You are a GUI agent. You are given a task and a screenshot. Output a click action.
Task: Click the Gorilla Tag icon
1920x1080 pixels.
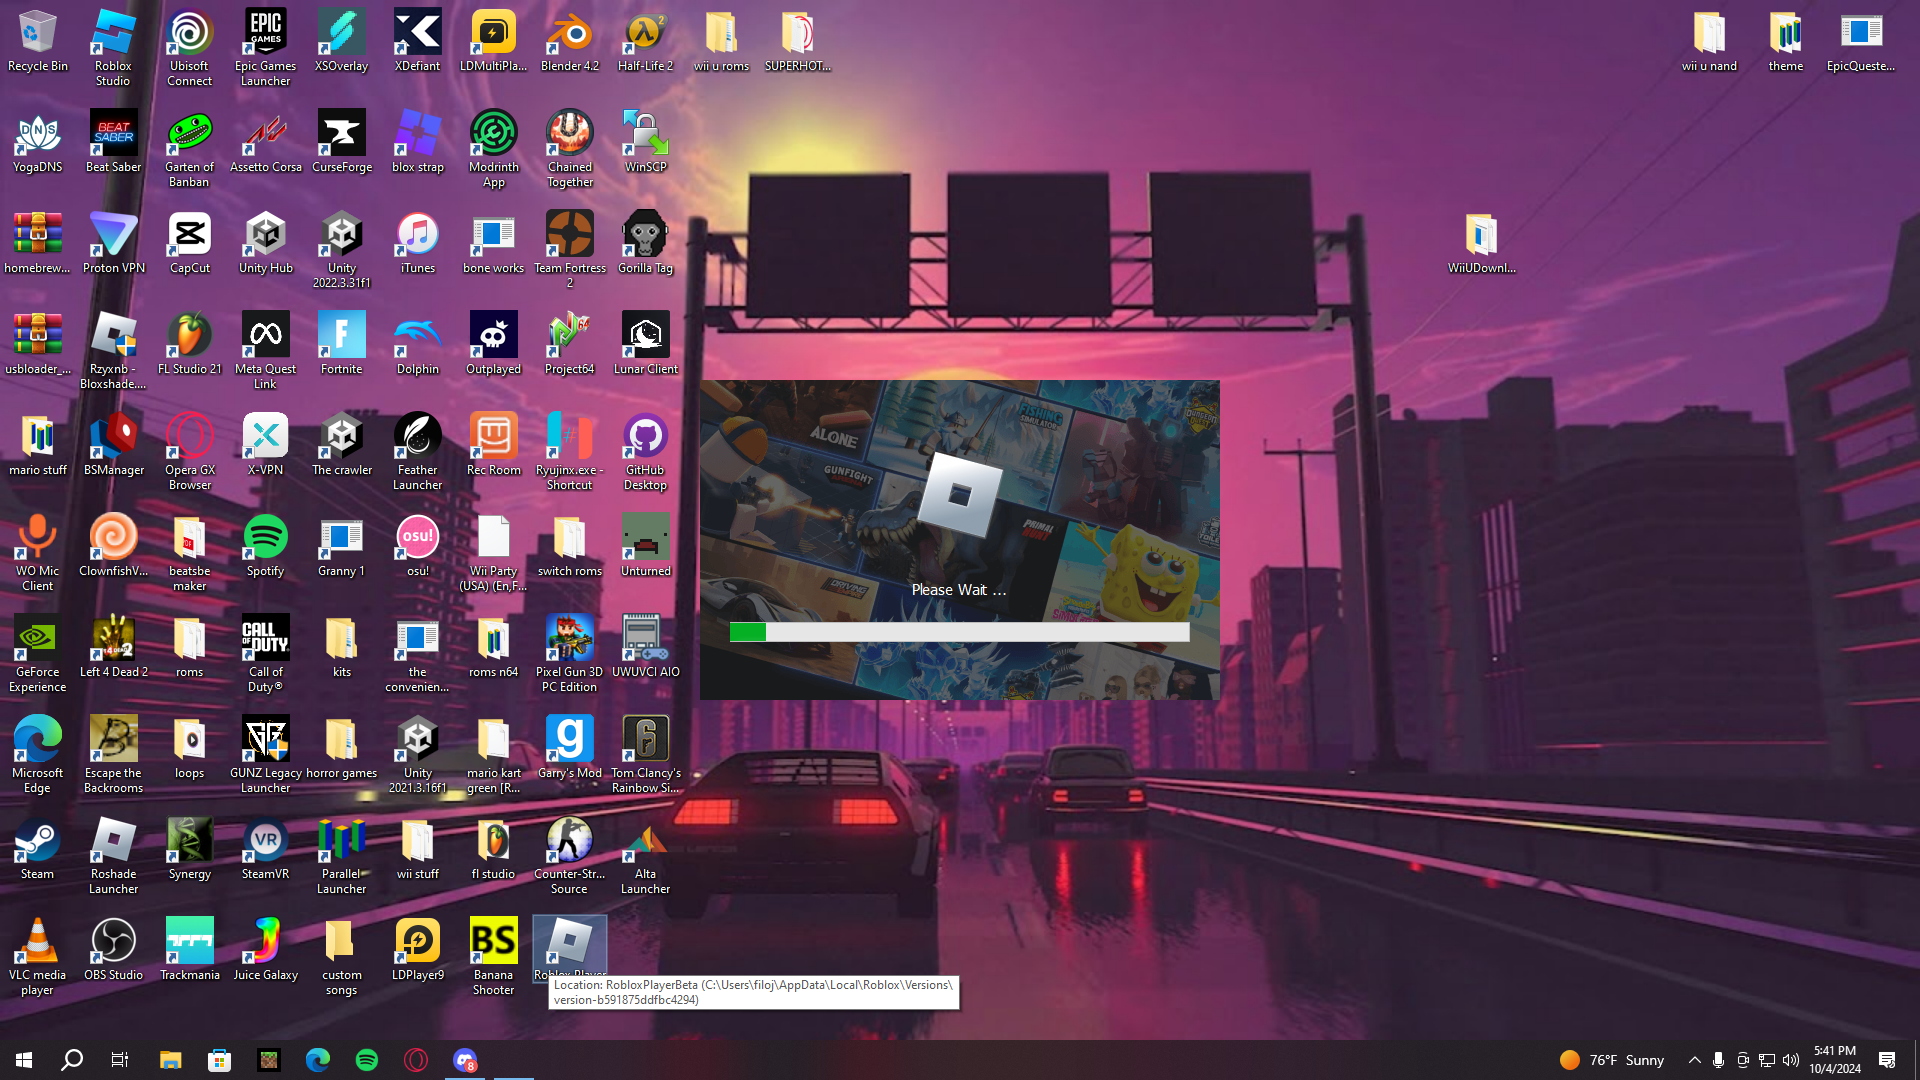click(x=646, y=244)
